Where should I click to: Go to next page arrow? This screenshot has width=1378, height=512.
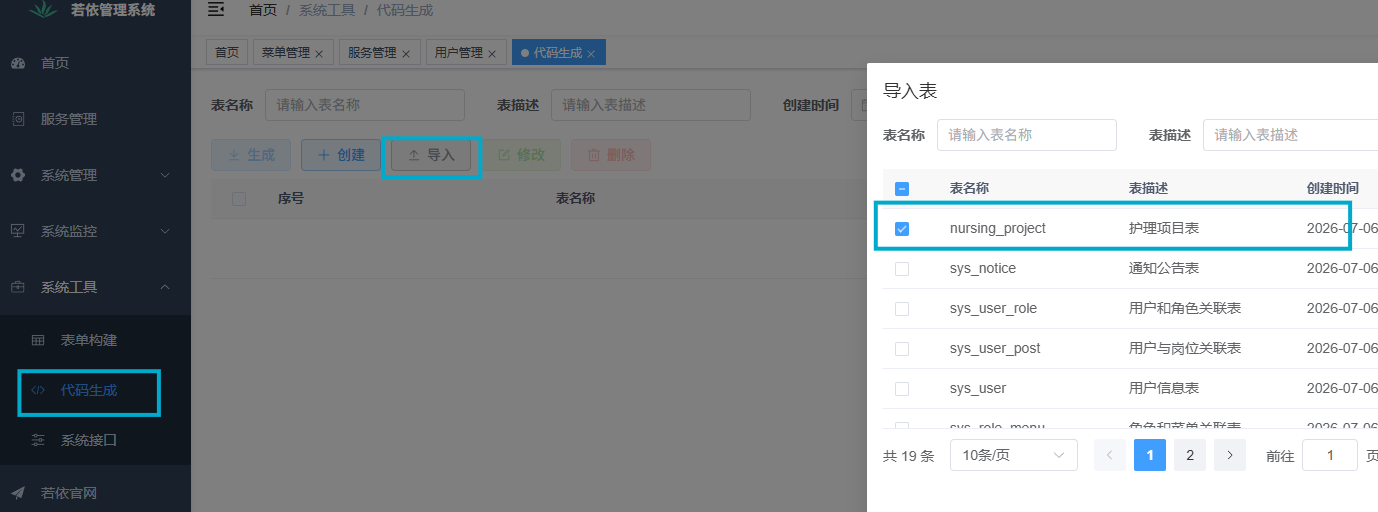pyautogui.click(x=1230, y=455)
